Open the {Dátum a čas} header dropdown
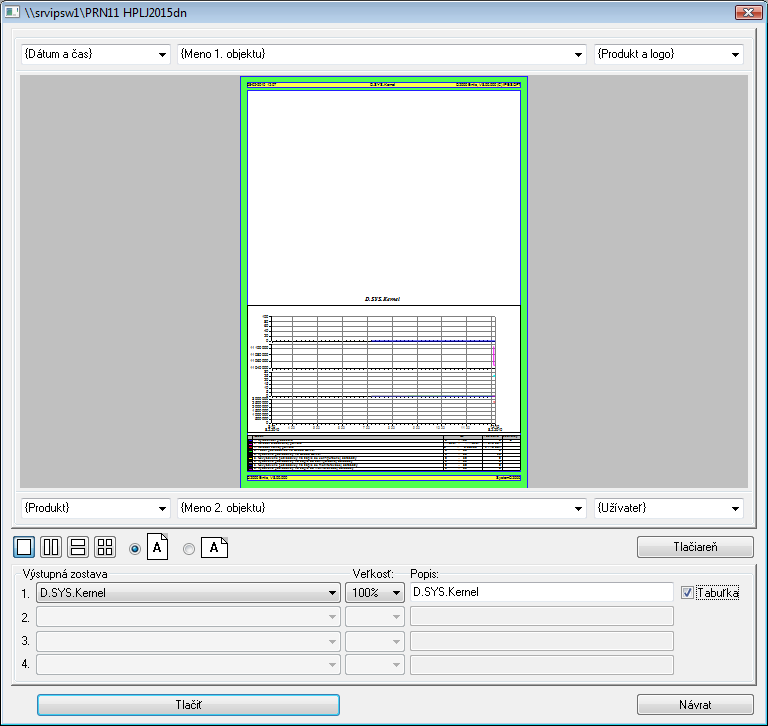768x726 pixels. pos(95,54)
